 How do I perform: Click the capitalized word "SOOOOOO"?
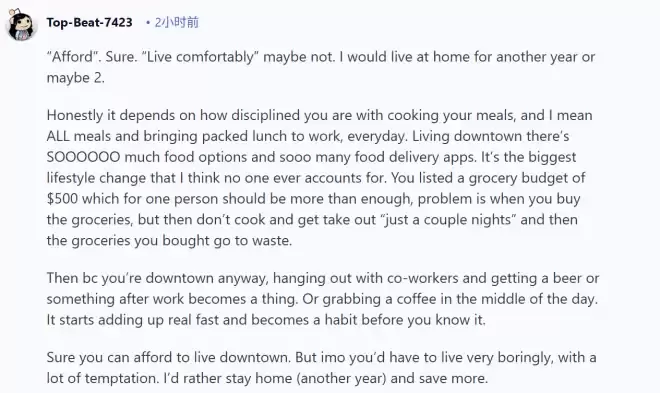click(x=83, y=157)
